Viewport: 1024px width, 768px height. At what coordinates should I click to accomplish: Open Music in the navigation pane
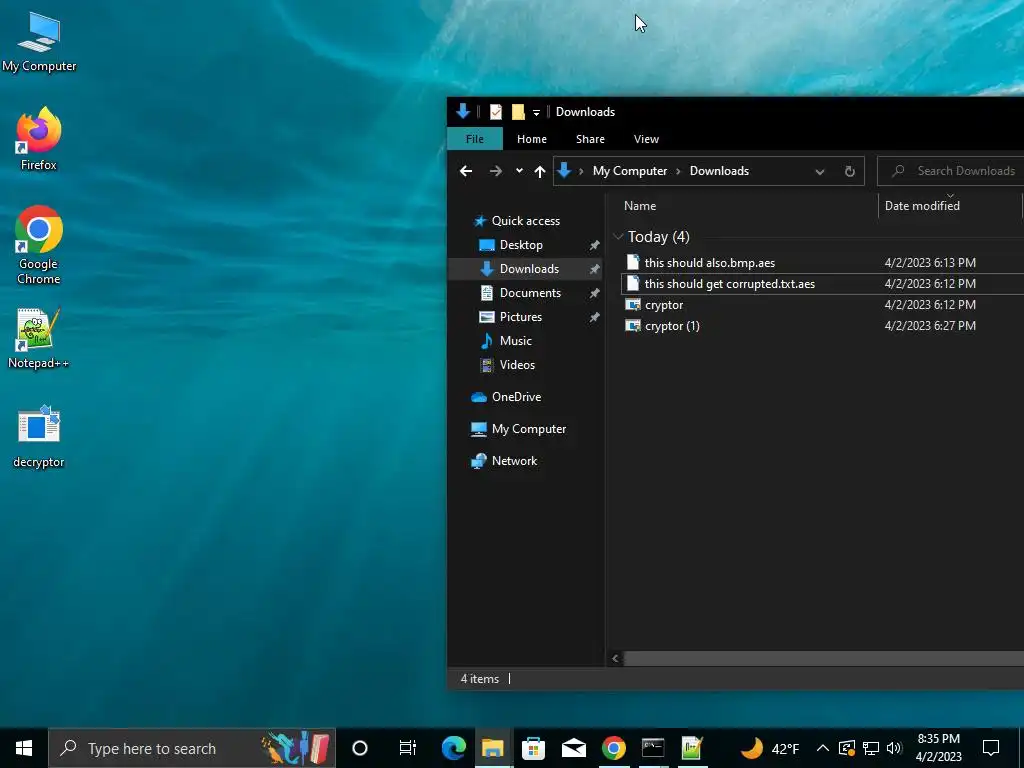(515, 341)
